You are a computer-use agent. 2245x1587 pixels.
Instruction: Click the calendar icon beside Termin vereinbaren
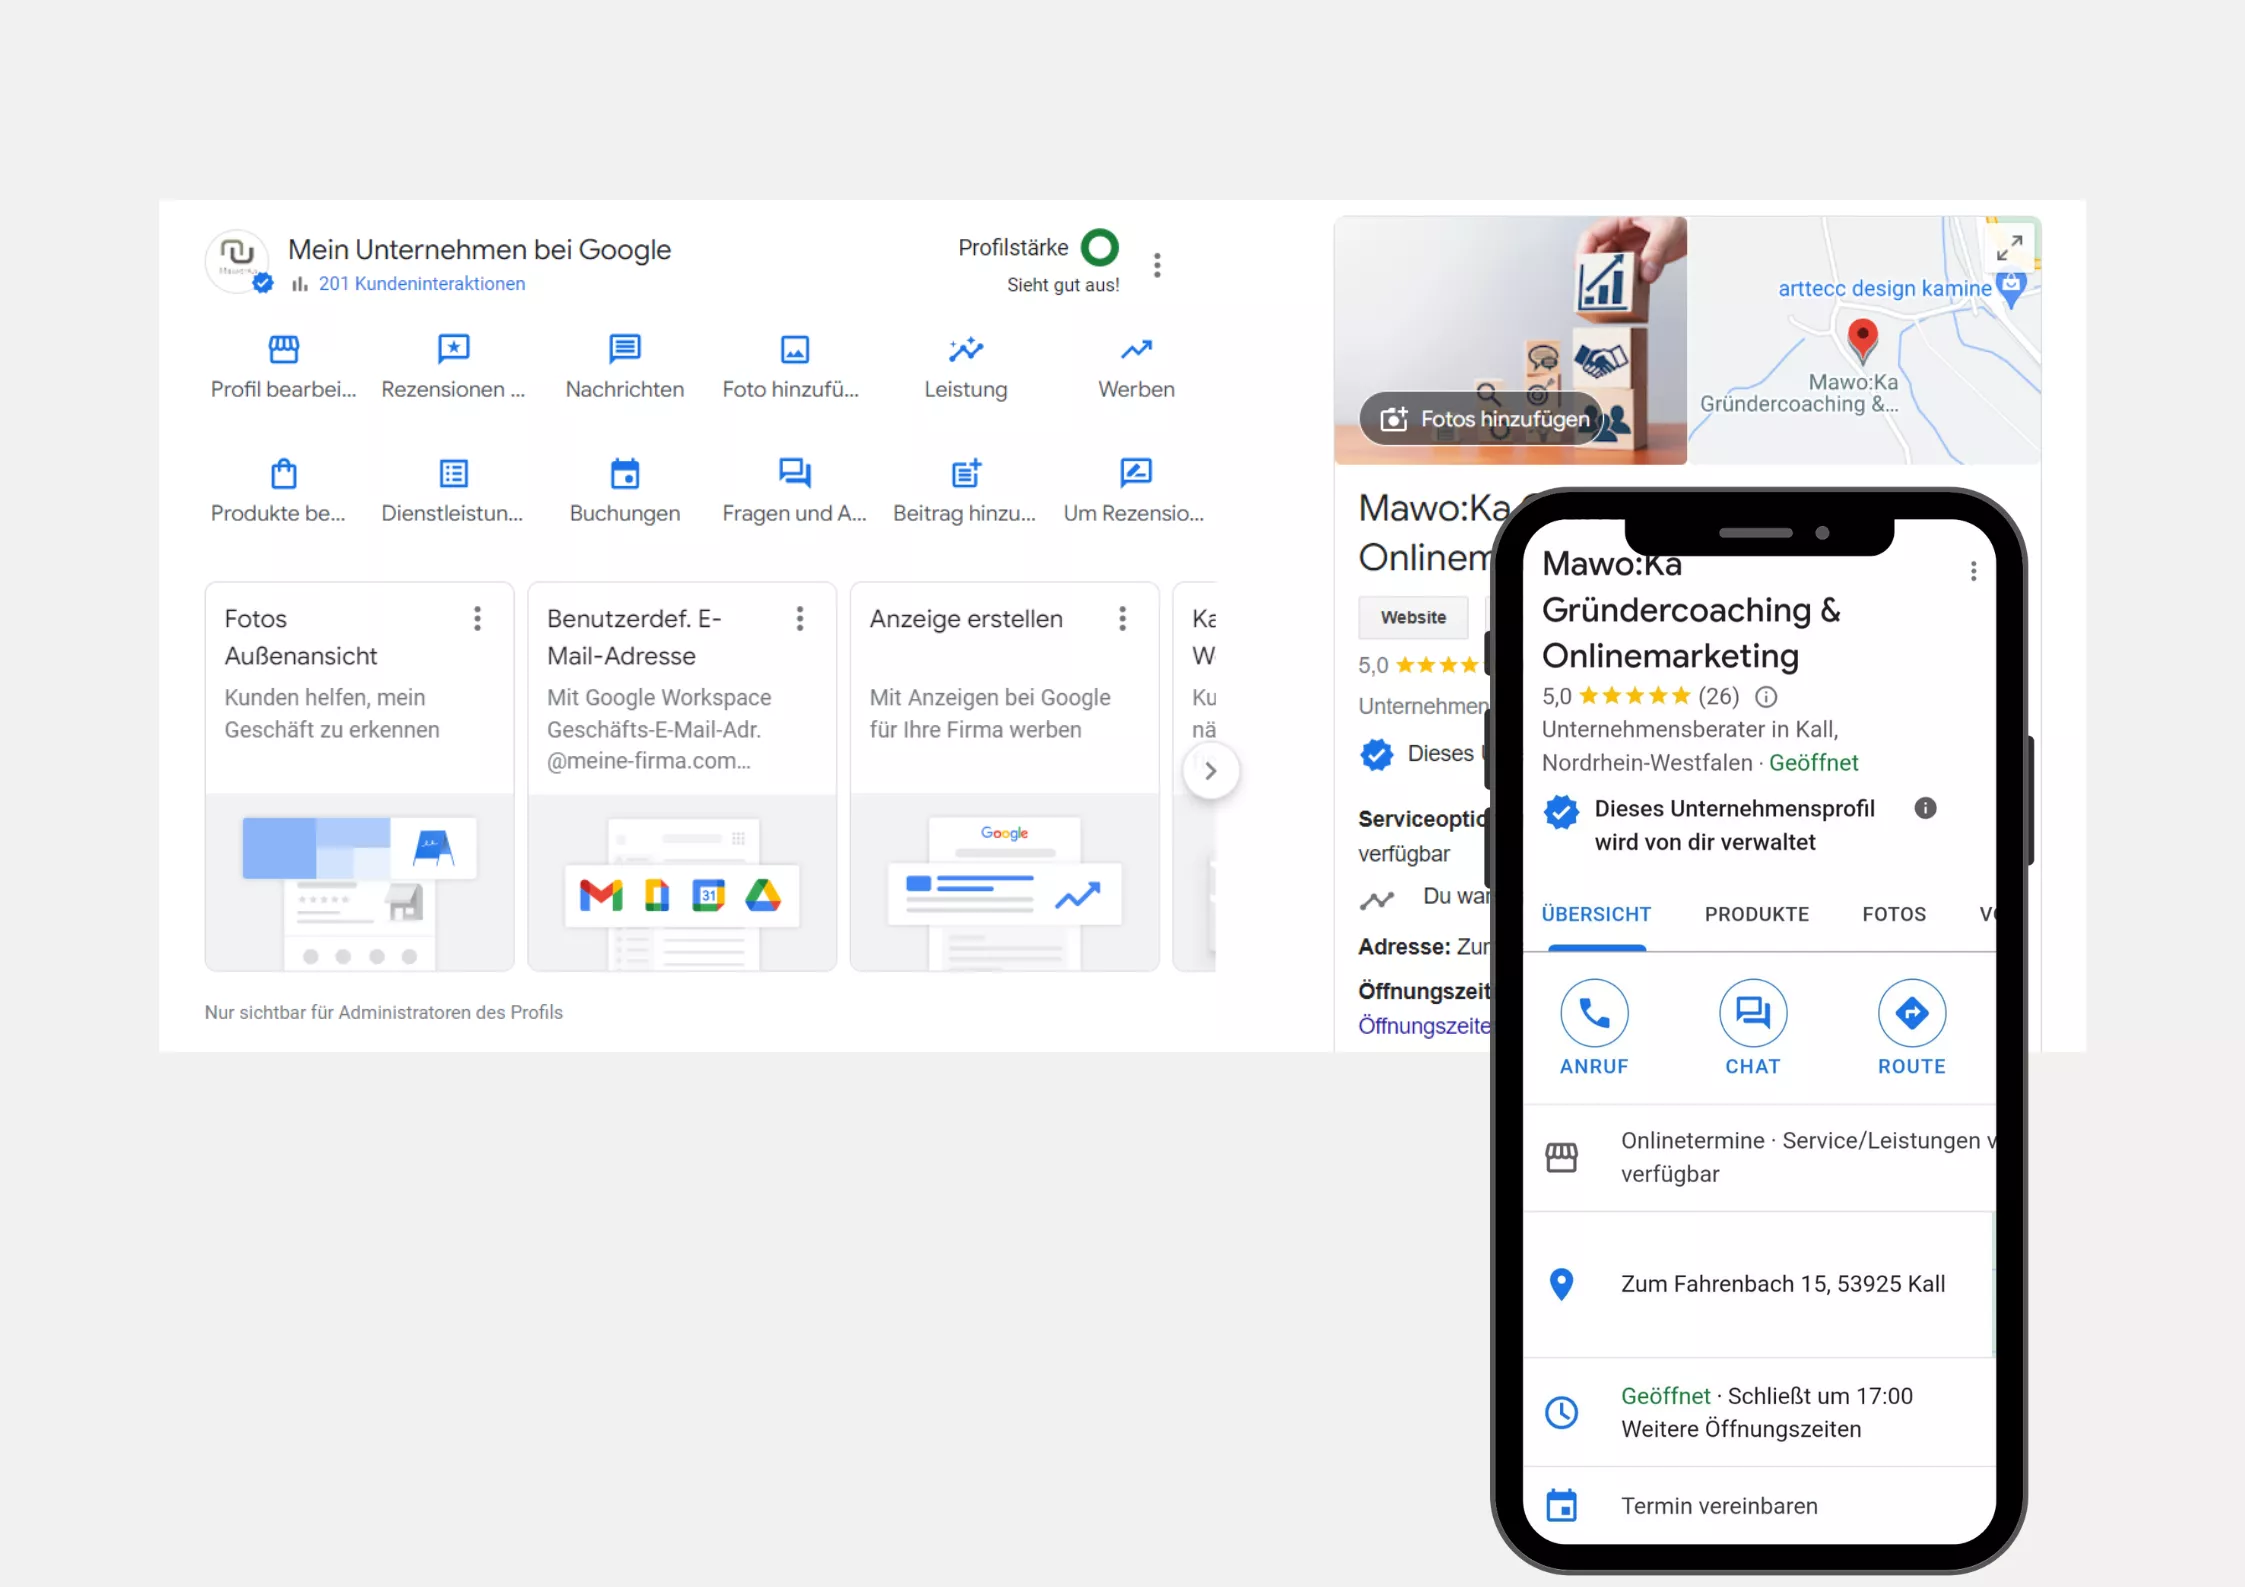click(1561, 1505)
